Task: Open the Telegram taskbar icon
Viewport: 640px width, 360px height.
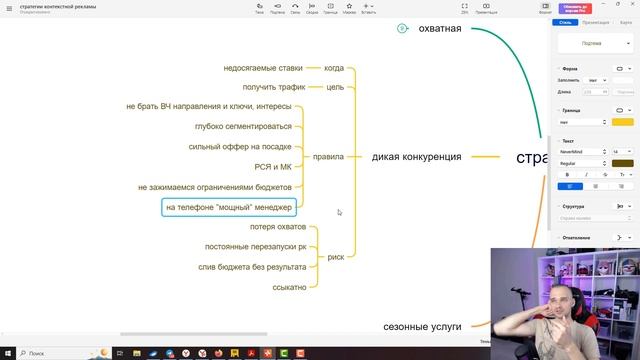Action: click(x=170, y=353)
